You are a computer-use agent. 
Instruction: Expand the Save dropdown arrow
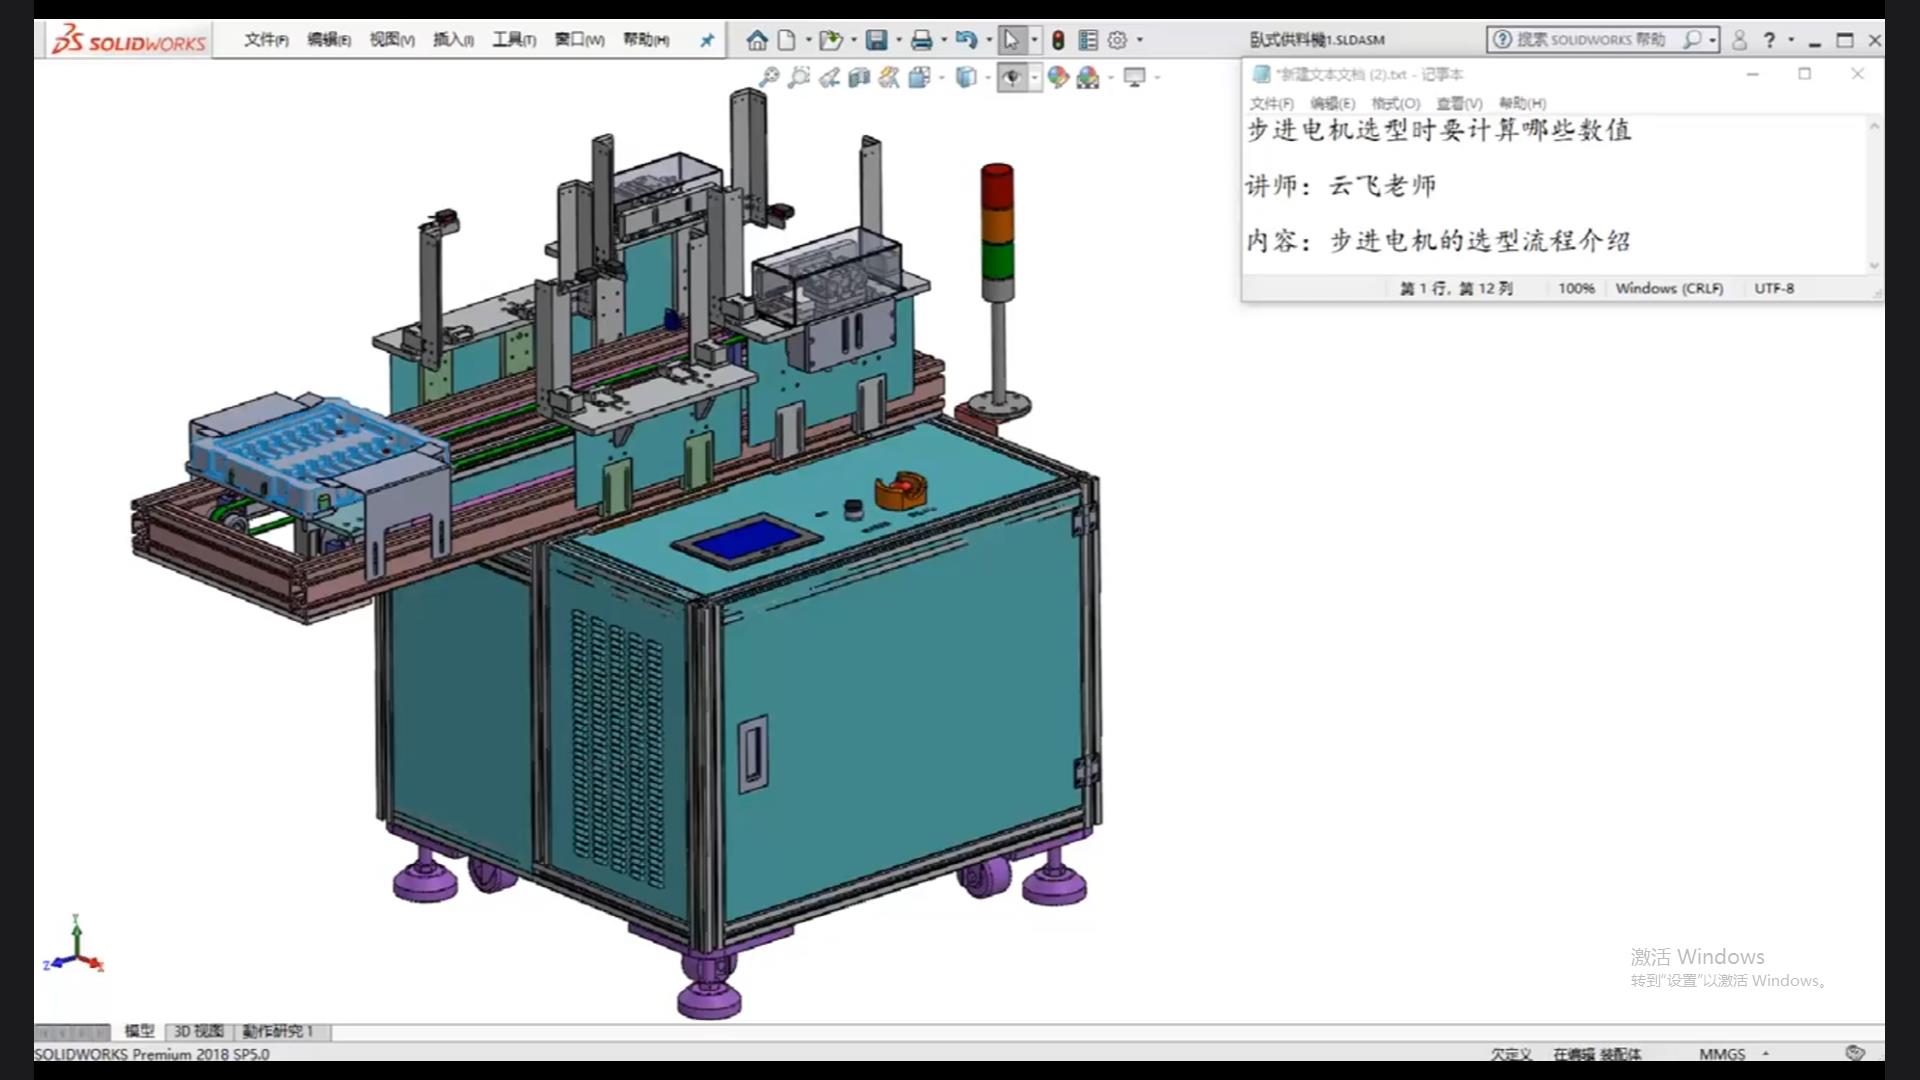(898, 40)
